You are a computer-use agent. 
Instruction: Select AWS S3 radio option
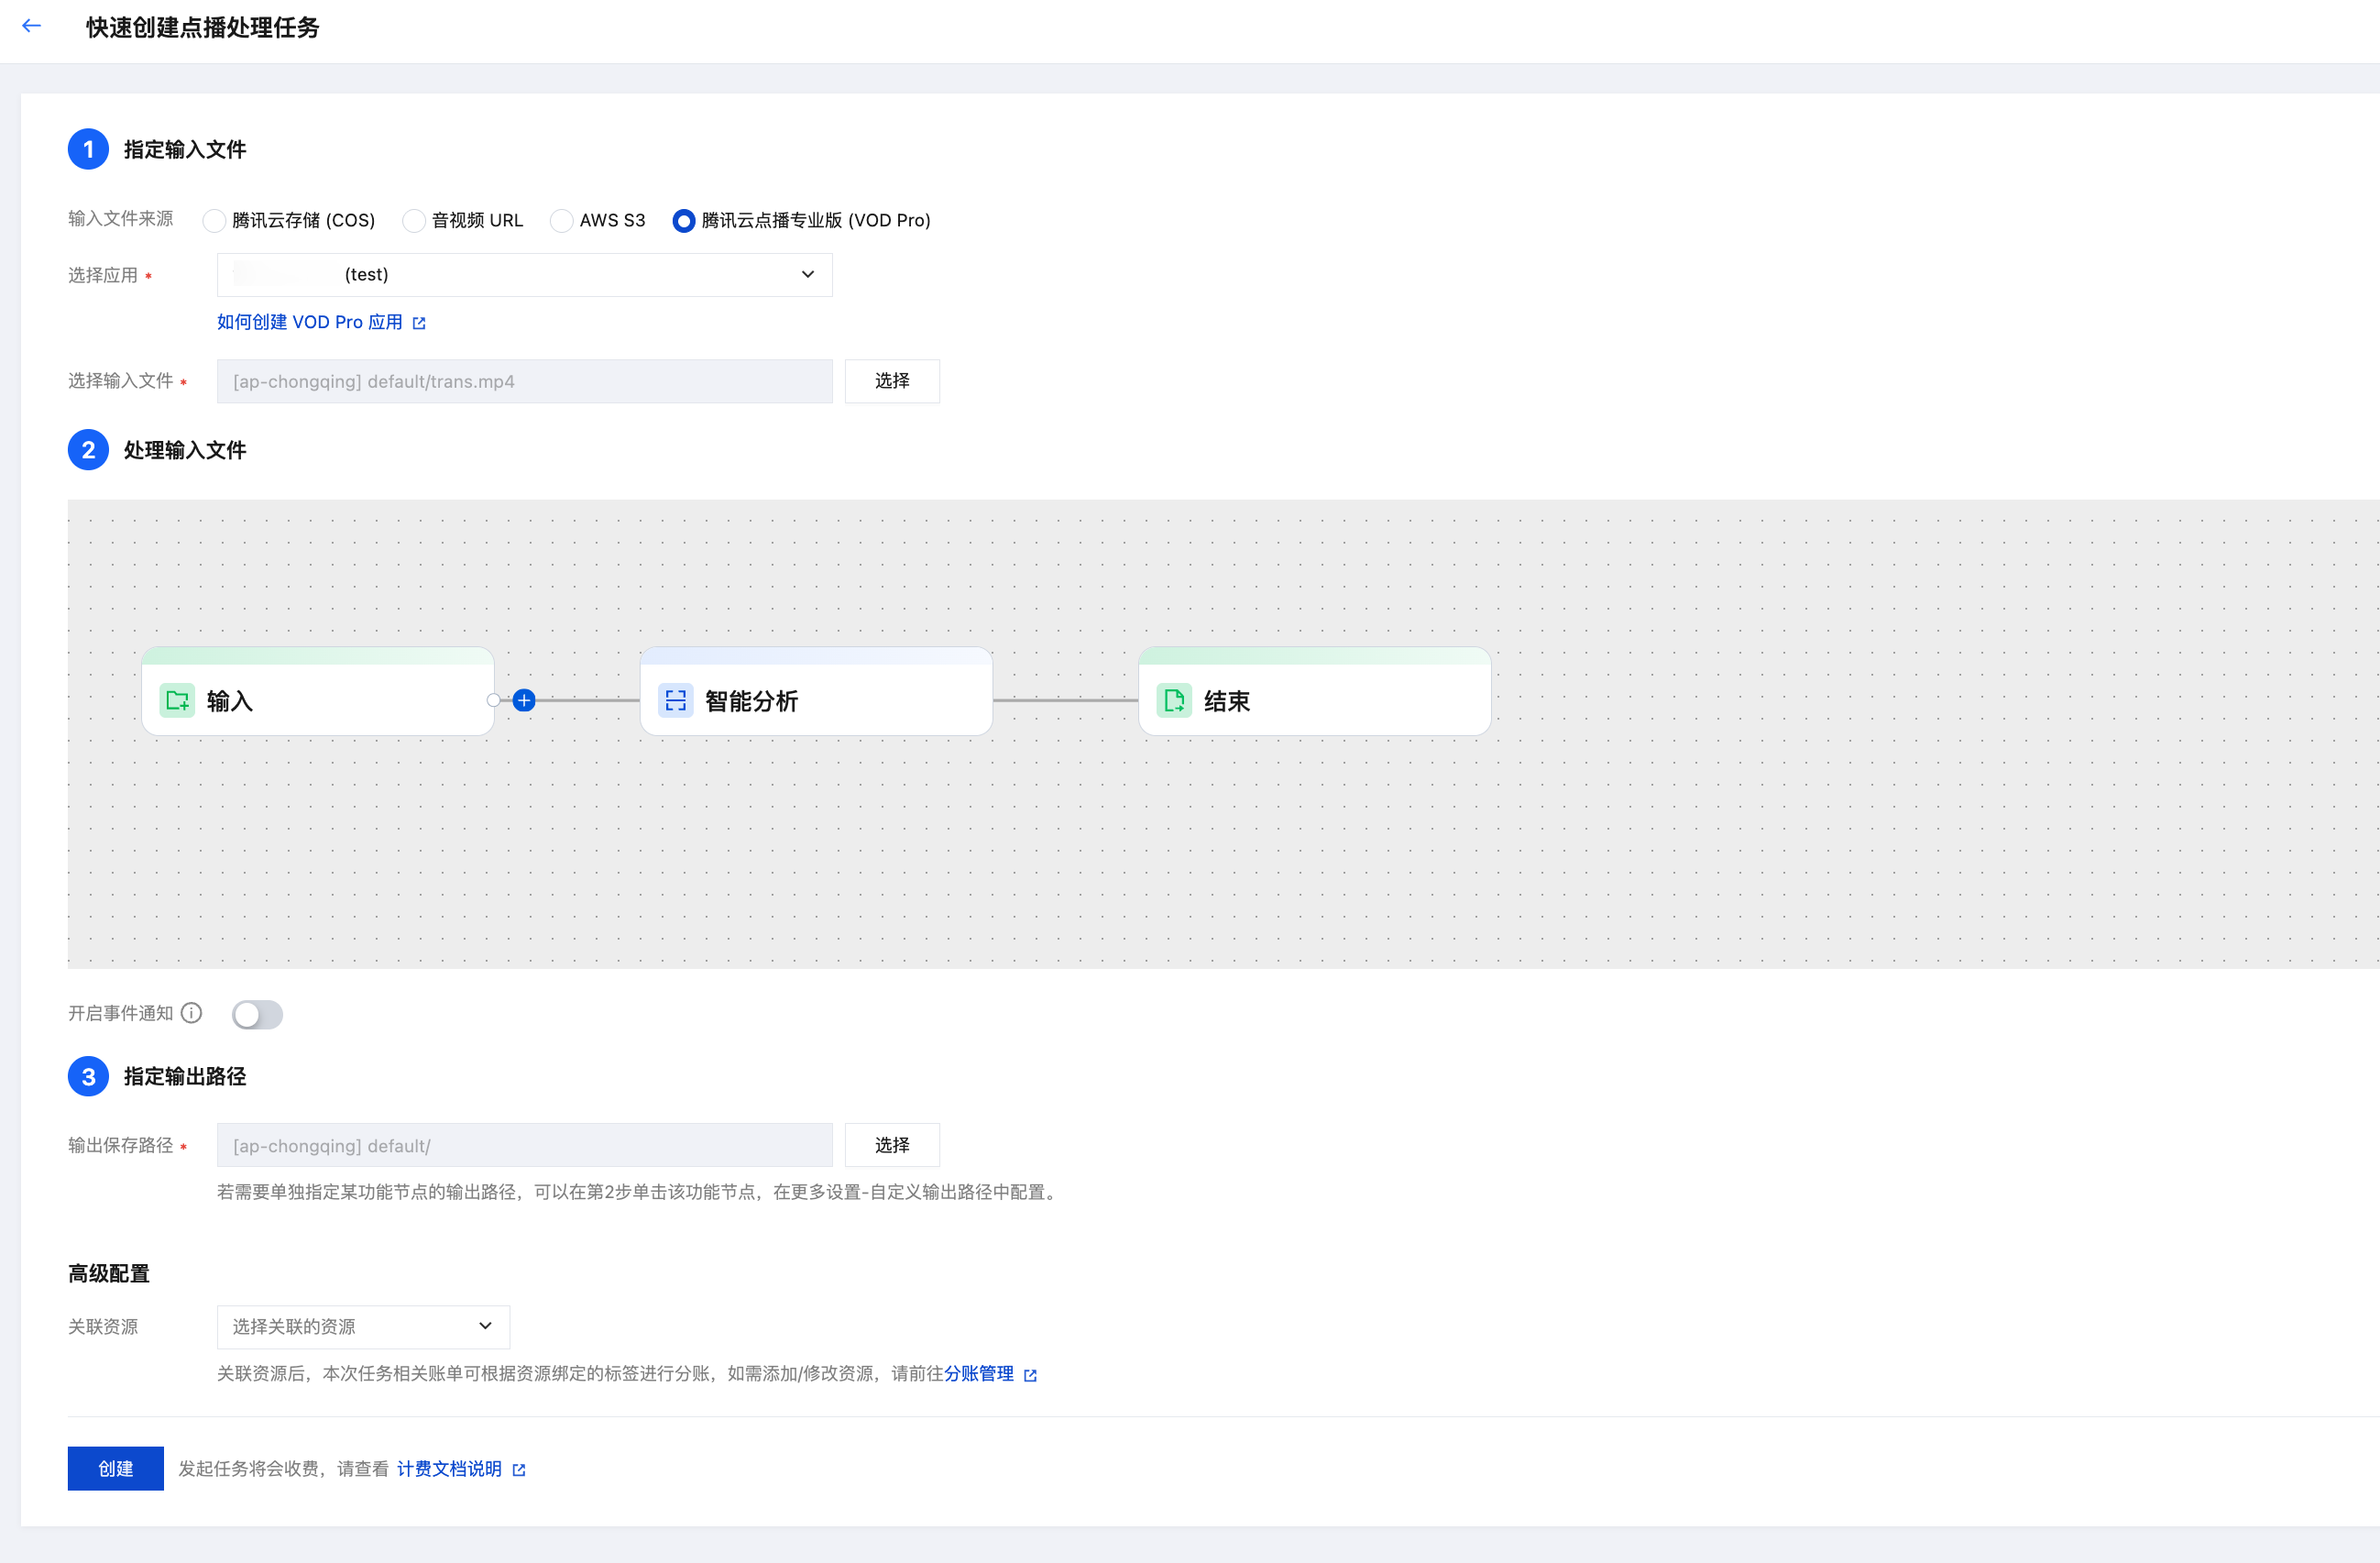[x=561, y=221]
